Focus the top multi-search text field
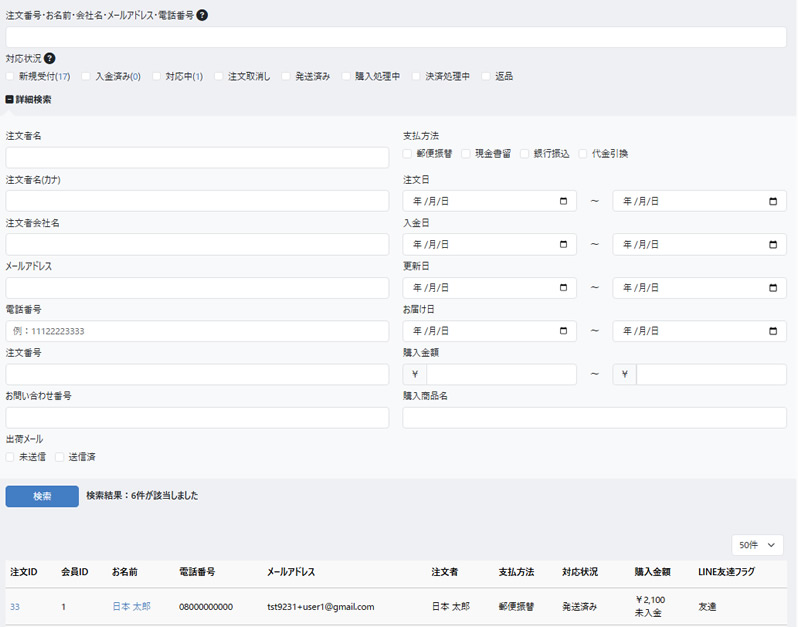798x627 pixels. point(396,37)
